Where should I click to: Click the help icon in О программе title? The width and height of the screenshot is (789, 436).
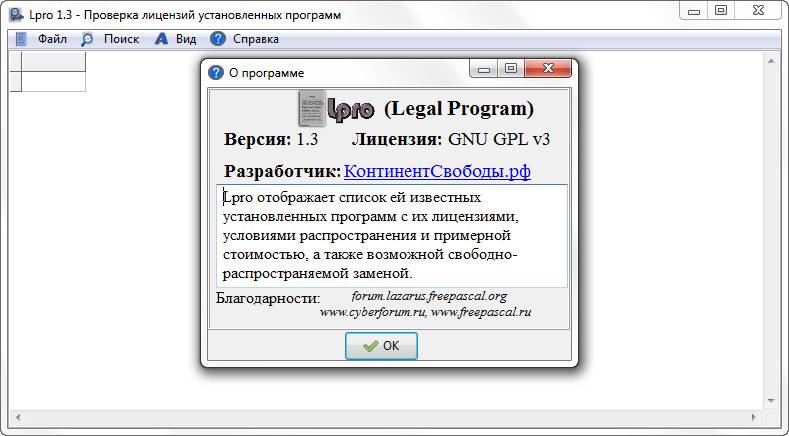215,72
